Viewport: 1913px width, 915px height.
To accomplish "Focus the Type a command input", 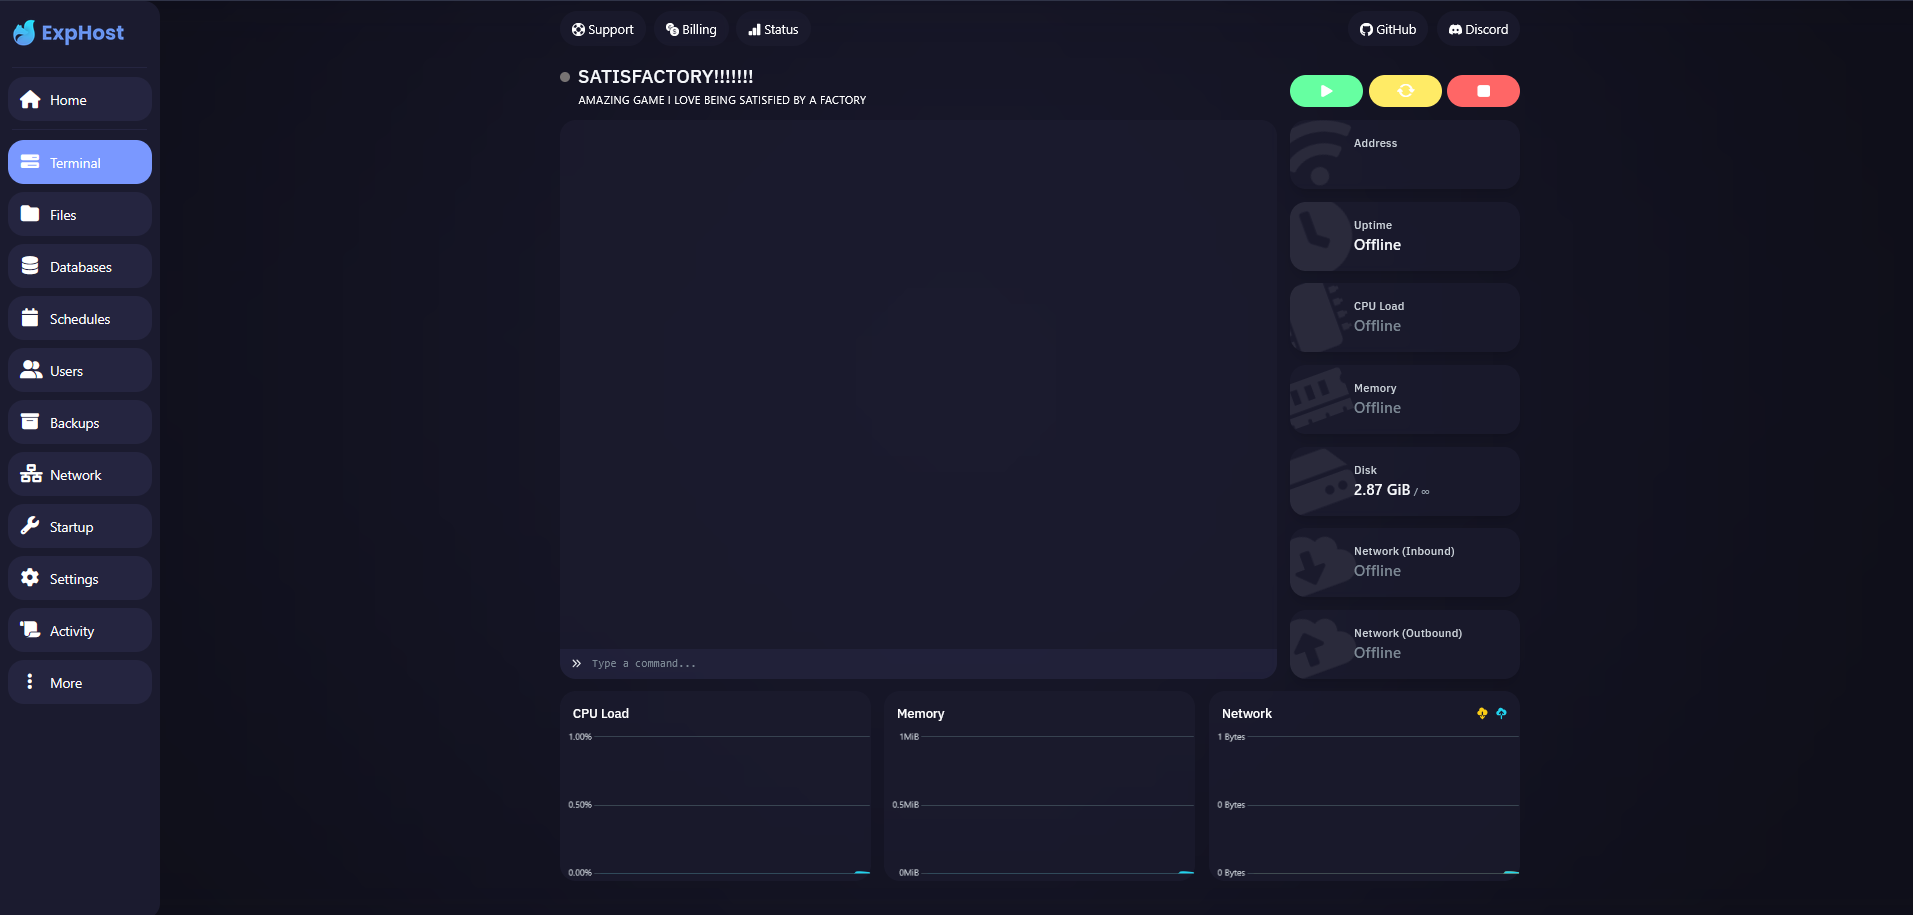I will (918, 663).
